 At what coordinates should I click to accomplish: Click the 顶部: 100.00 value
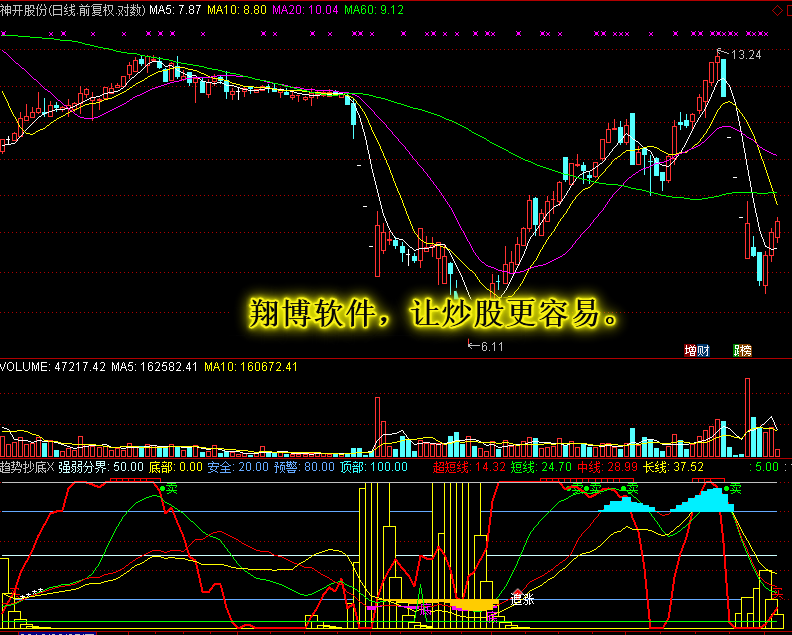click(374, 467)
